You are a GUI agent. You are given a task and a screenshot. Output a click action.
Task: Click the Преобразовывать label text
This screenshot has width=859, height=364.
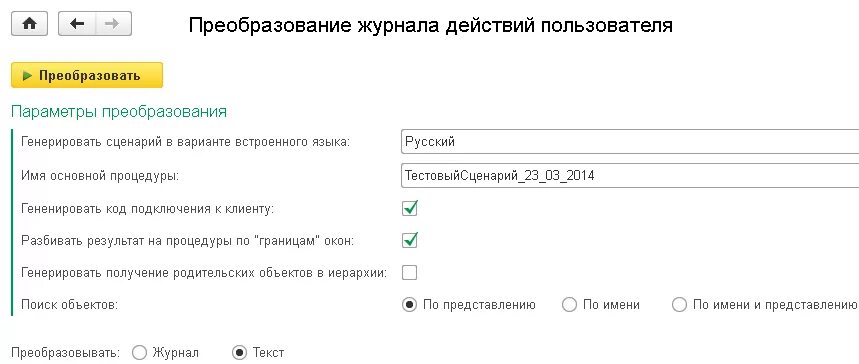(65, 352)
